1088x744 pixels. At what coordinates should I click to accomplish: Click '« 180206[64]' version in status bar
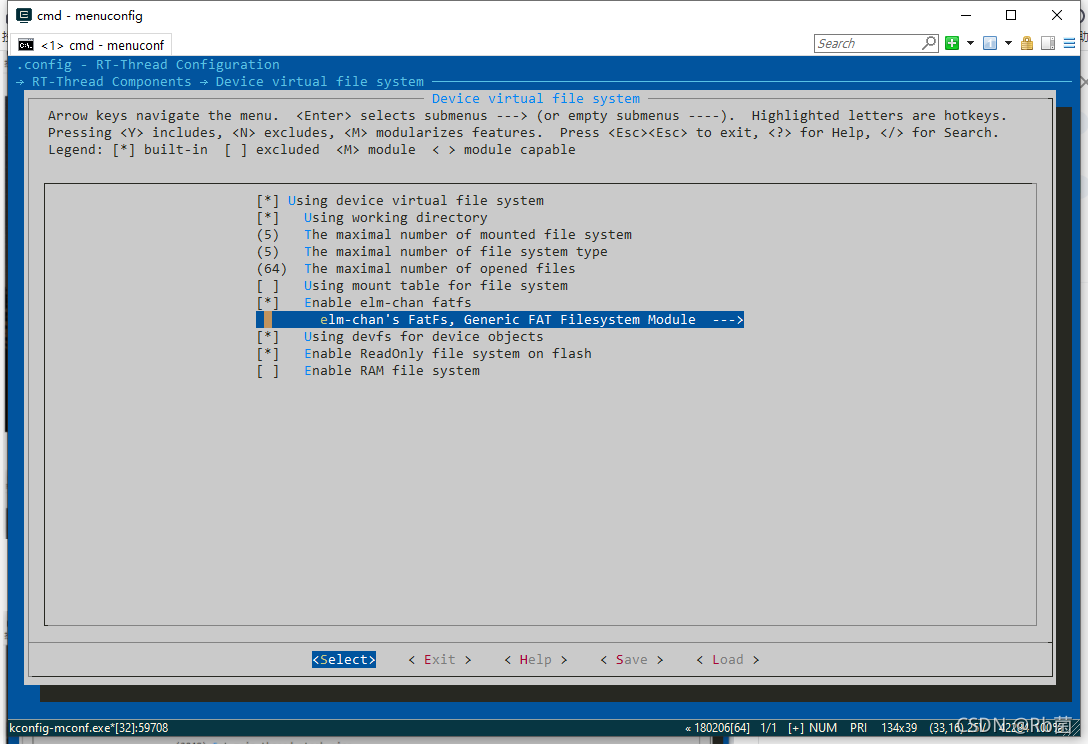tap(717, 728)
